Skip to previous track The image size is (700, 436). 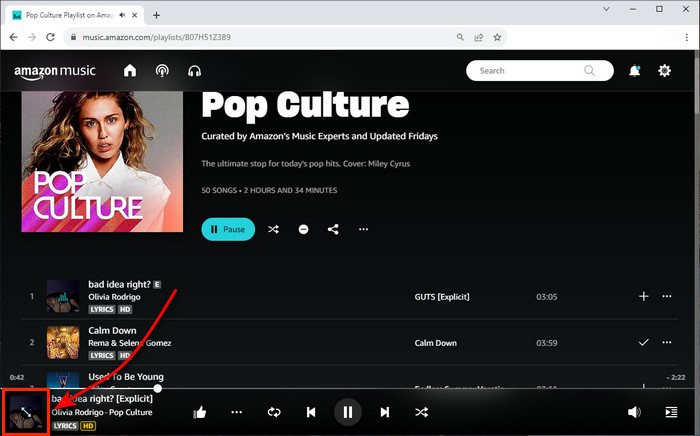click(311, 412)
